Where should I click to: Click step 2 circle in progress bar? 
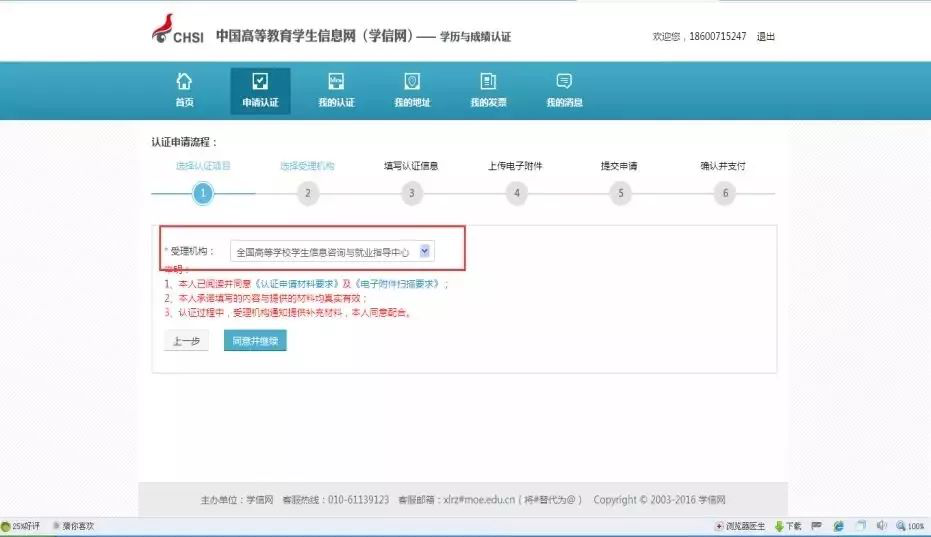click(308, 193)
